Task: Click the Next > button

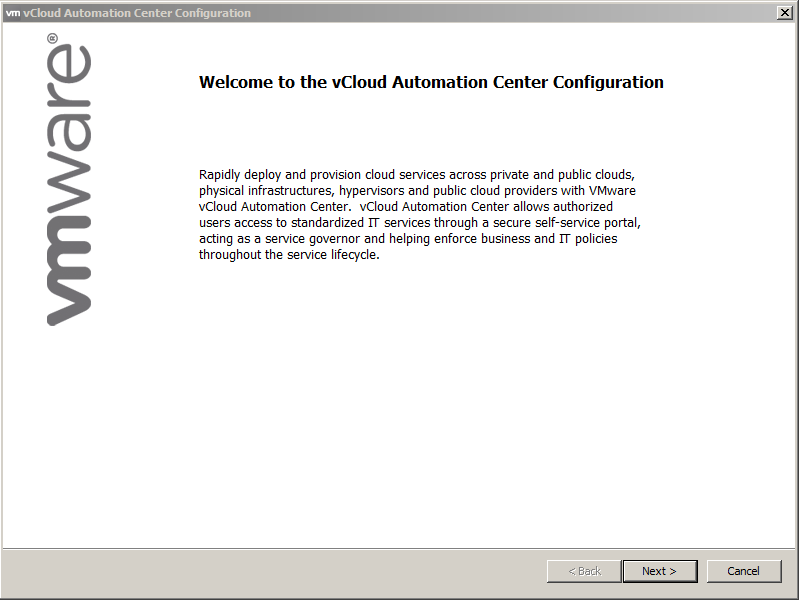Action: click(x=659, y=571)
